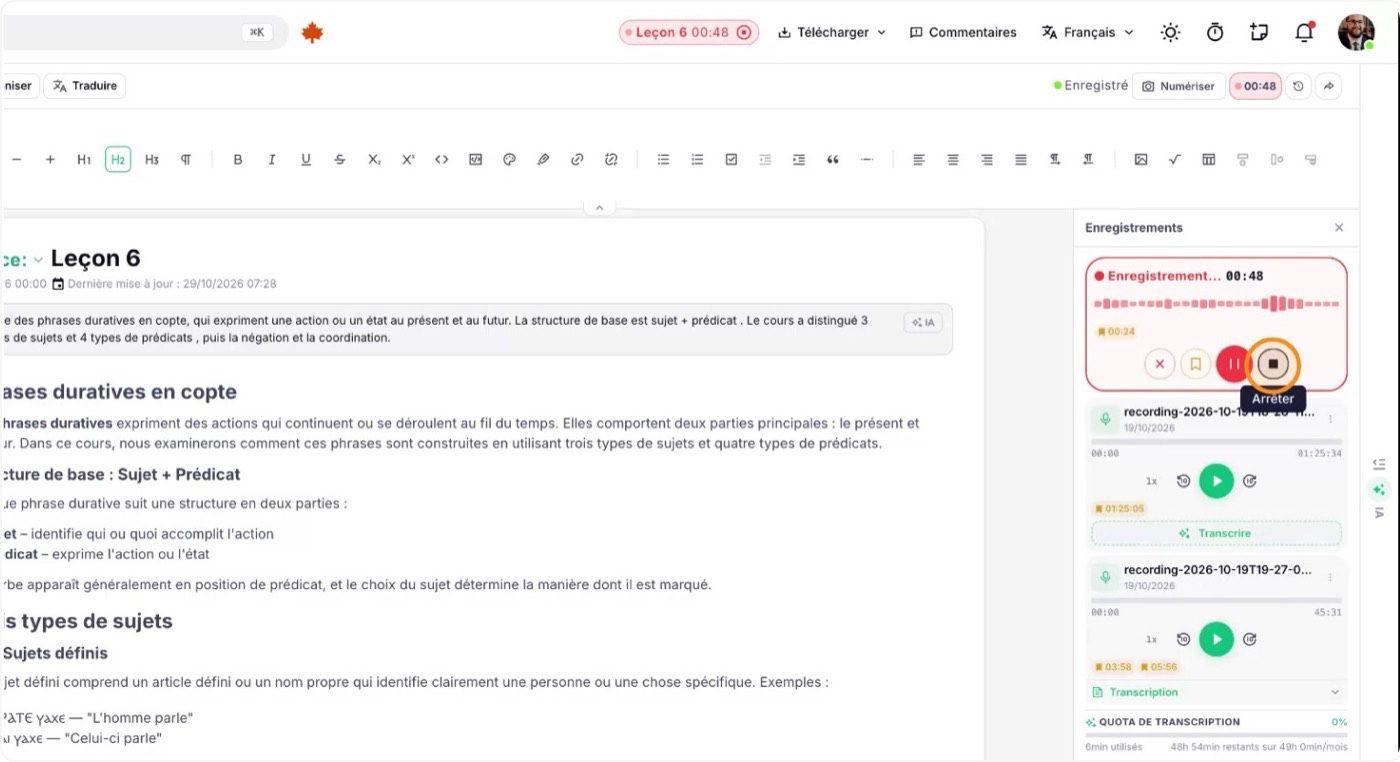Viewport: 1400px width, 762px height.
Task: Toggle subscript formatting
Action: [374, 160]
